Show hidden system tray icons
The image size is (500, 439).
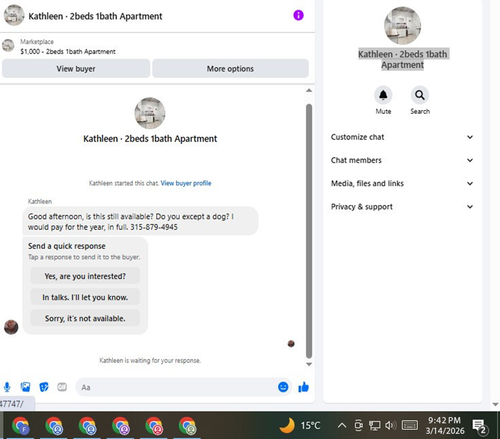pyautogui.click(x=342, y=425)
